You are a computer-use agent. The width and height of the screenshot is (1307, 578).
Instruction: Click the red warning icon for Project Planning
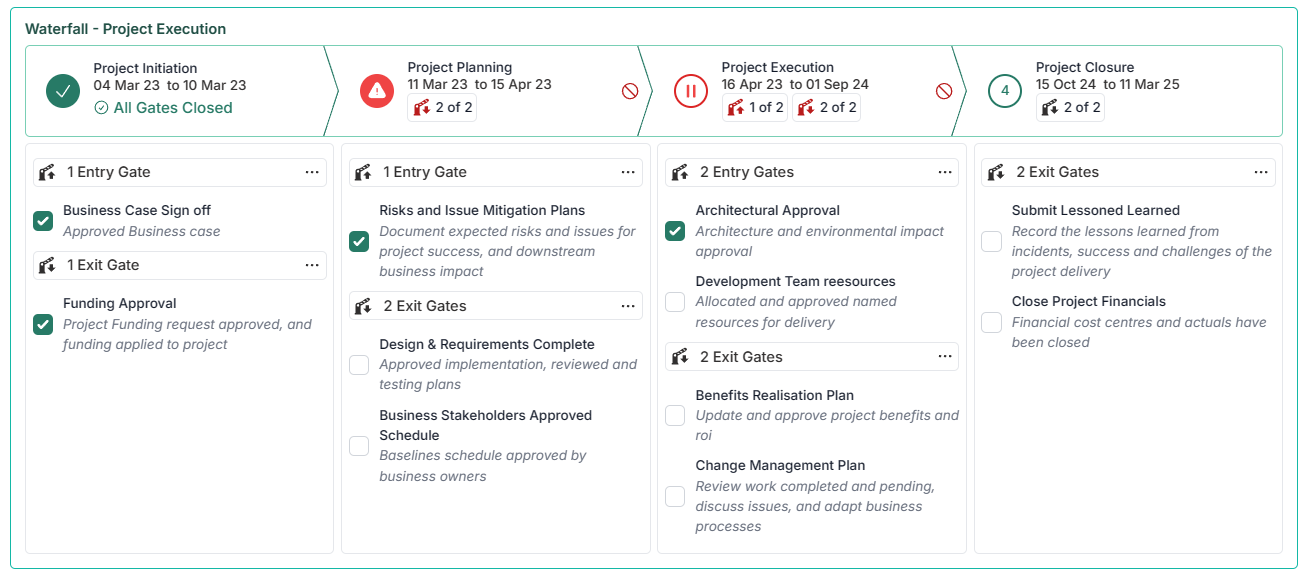(376, 91)
